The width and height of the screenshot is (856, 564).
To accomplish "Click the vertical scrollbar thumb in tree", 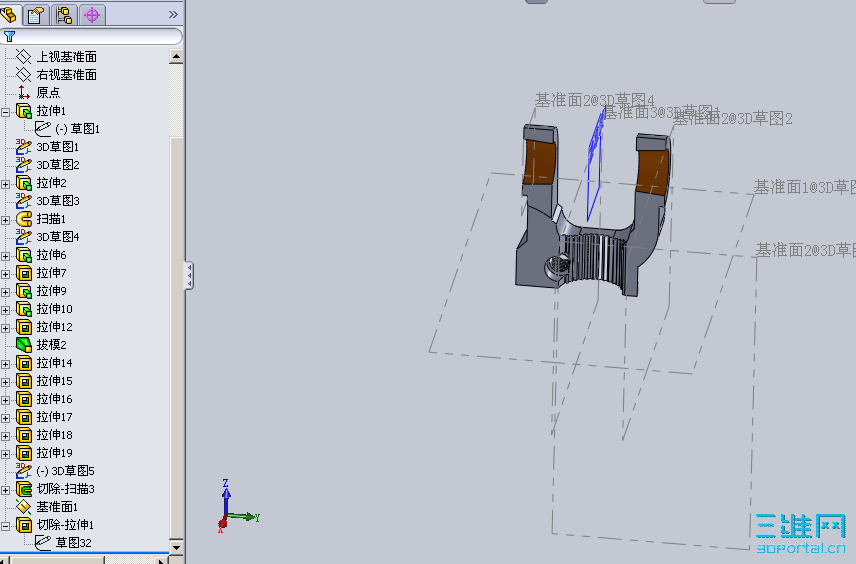I will [176, 336].
